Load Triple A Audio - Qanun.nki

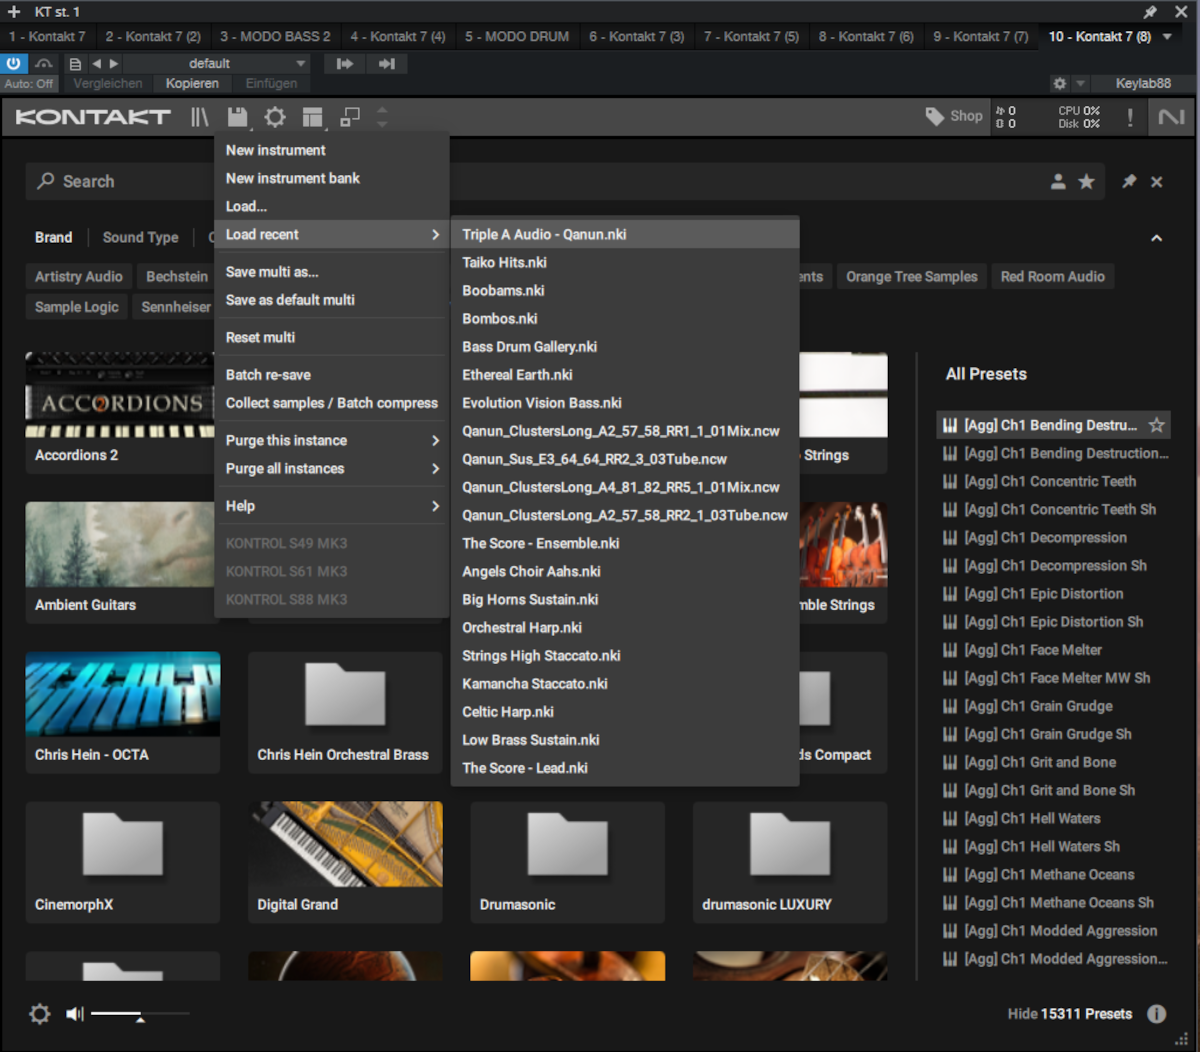point(625,235)
